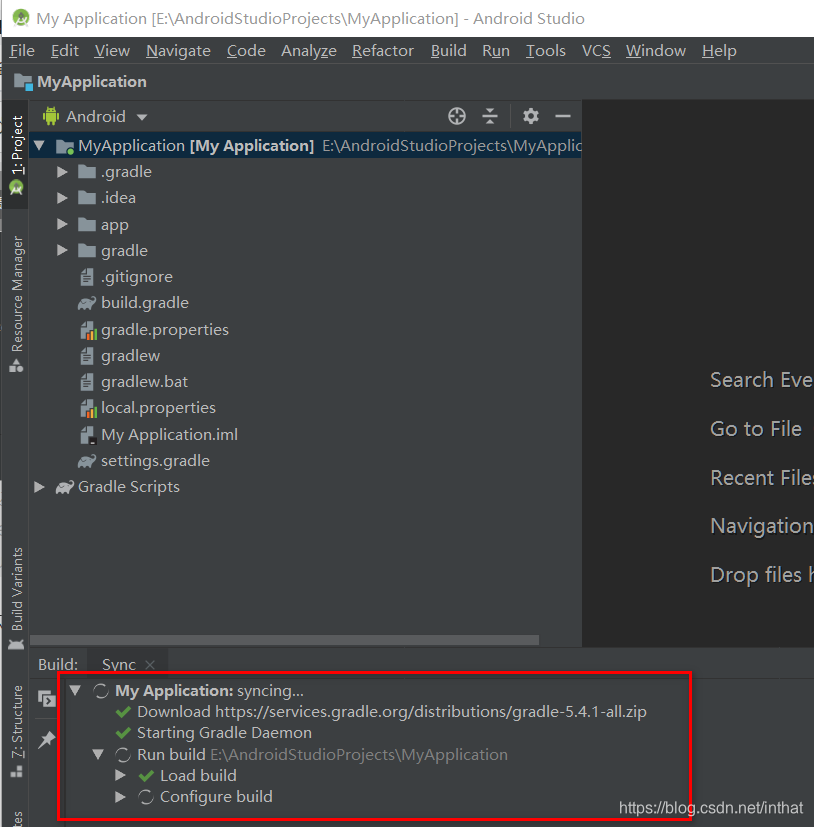Click the green check beside Starting Gradle Daemon
This screenshot has width=814, height=827.
coord(123,733)
